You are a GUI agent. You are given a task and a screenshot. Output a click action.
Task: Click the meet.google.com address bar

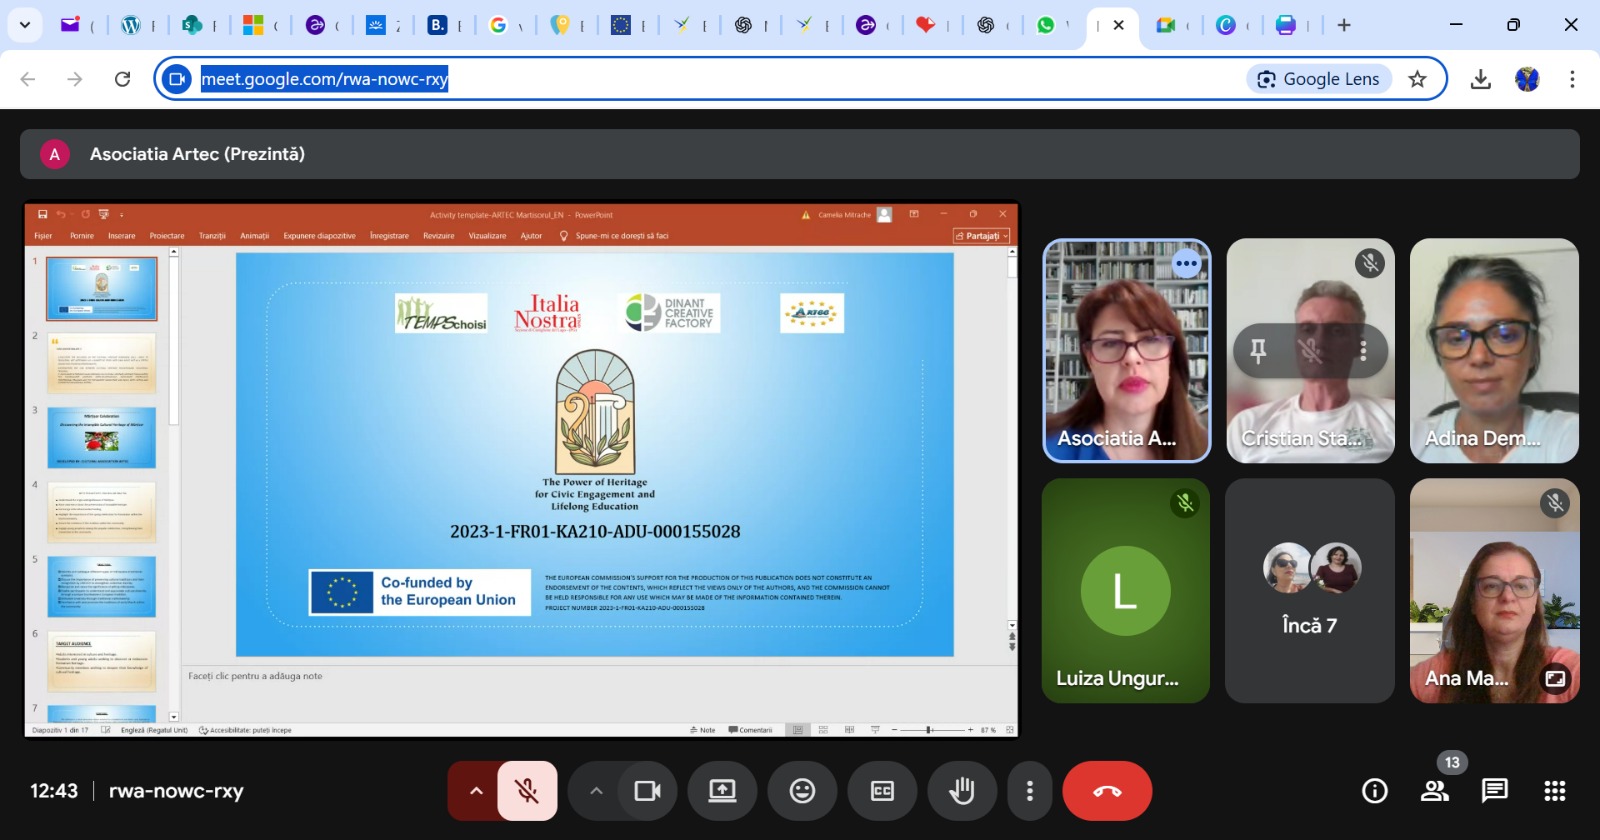click(x=700, y=79)
